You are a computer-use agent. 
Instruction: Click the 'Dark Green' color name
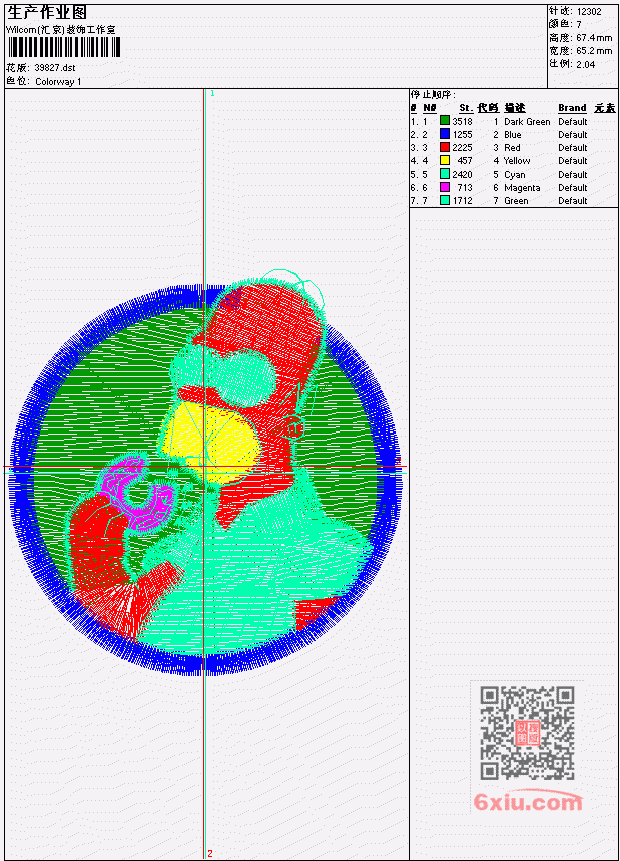[527, 122]
